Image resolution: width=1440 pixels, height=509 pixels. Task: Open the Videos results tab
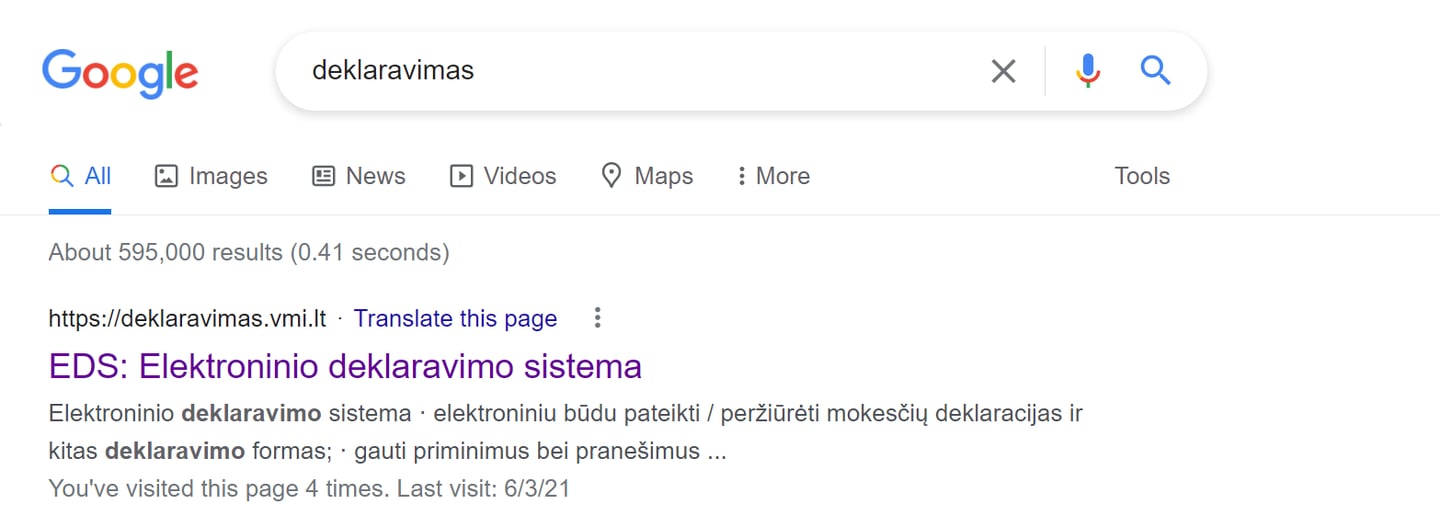coord(503,176)
